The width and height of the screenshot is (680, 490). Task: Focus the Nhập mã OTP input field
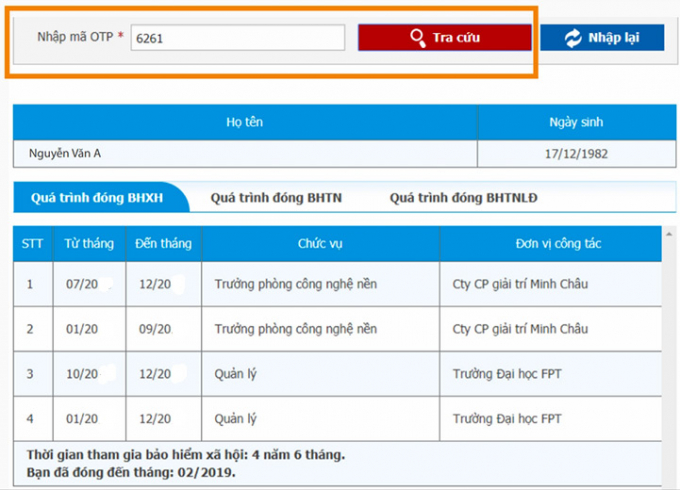click(237, 38)
